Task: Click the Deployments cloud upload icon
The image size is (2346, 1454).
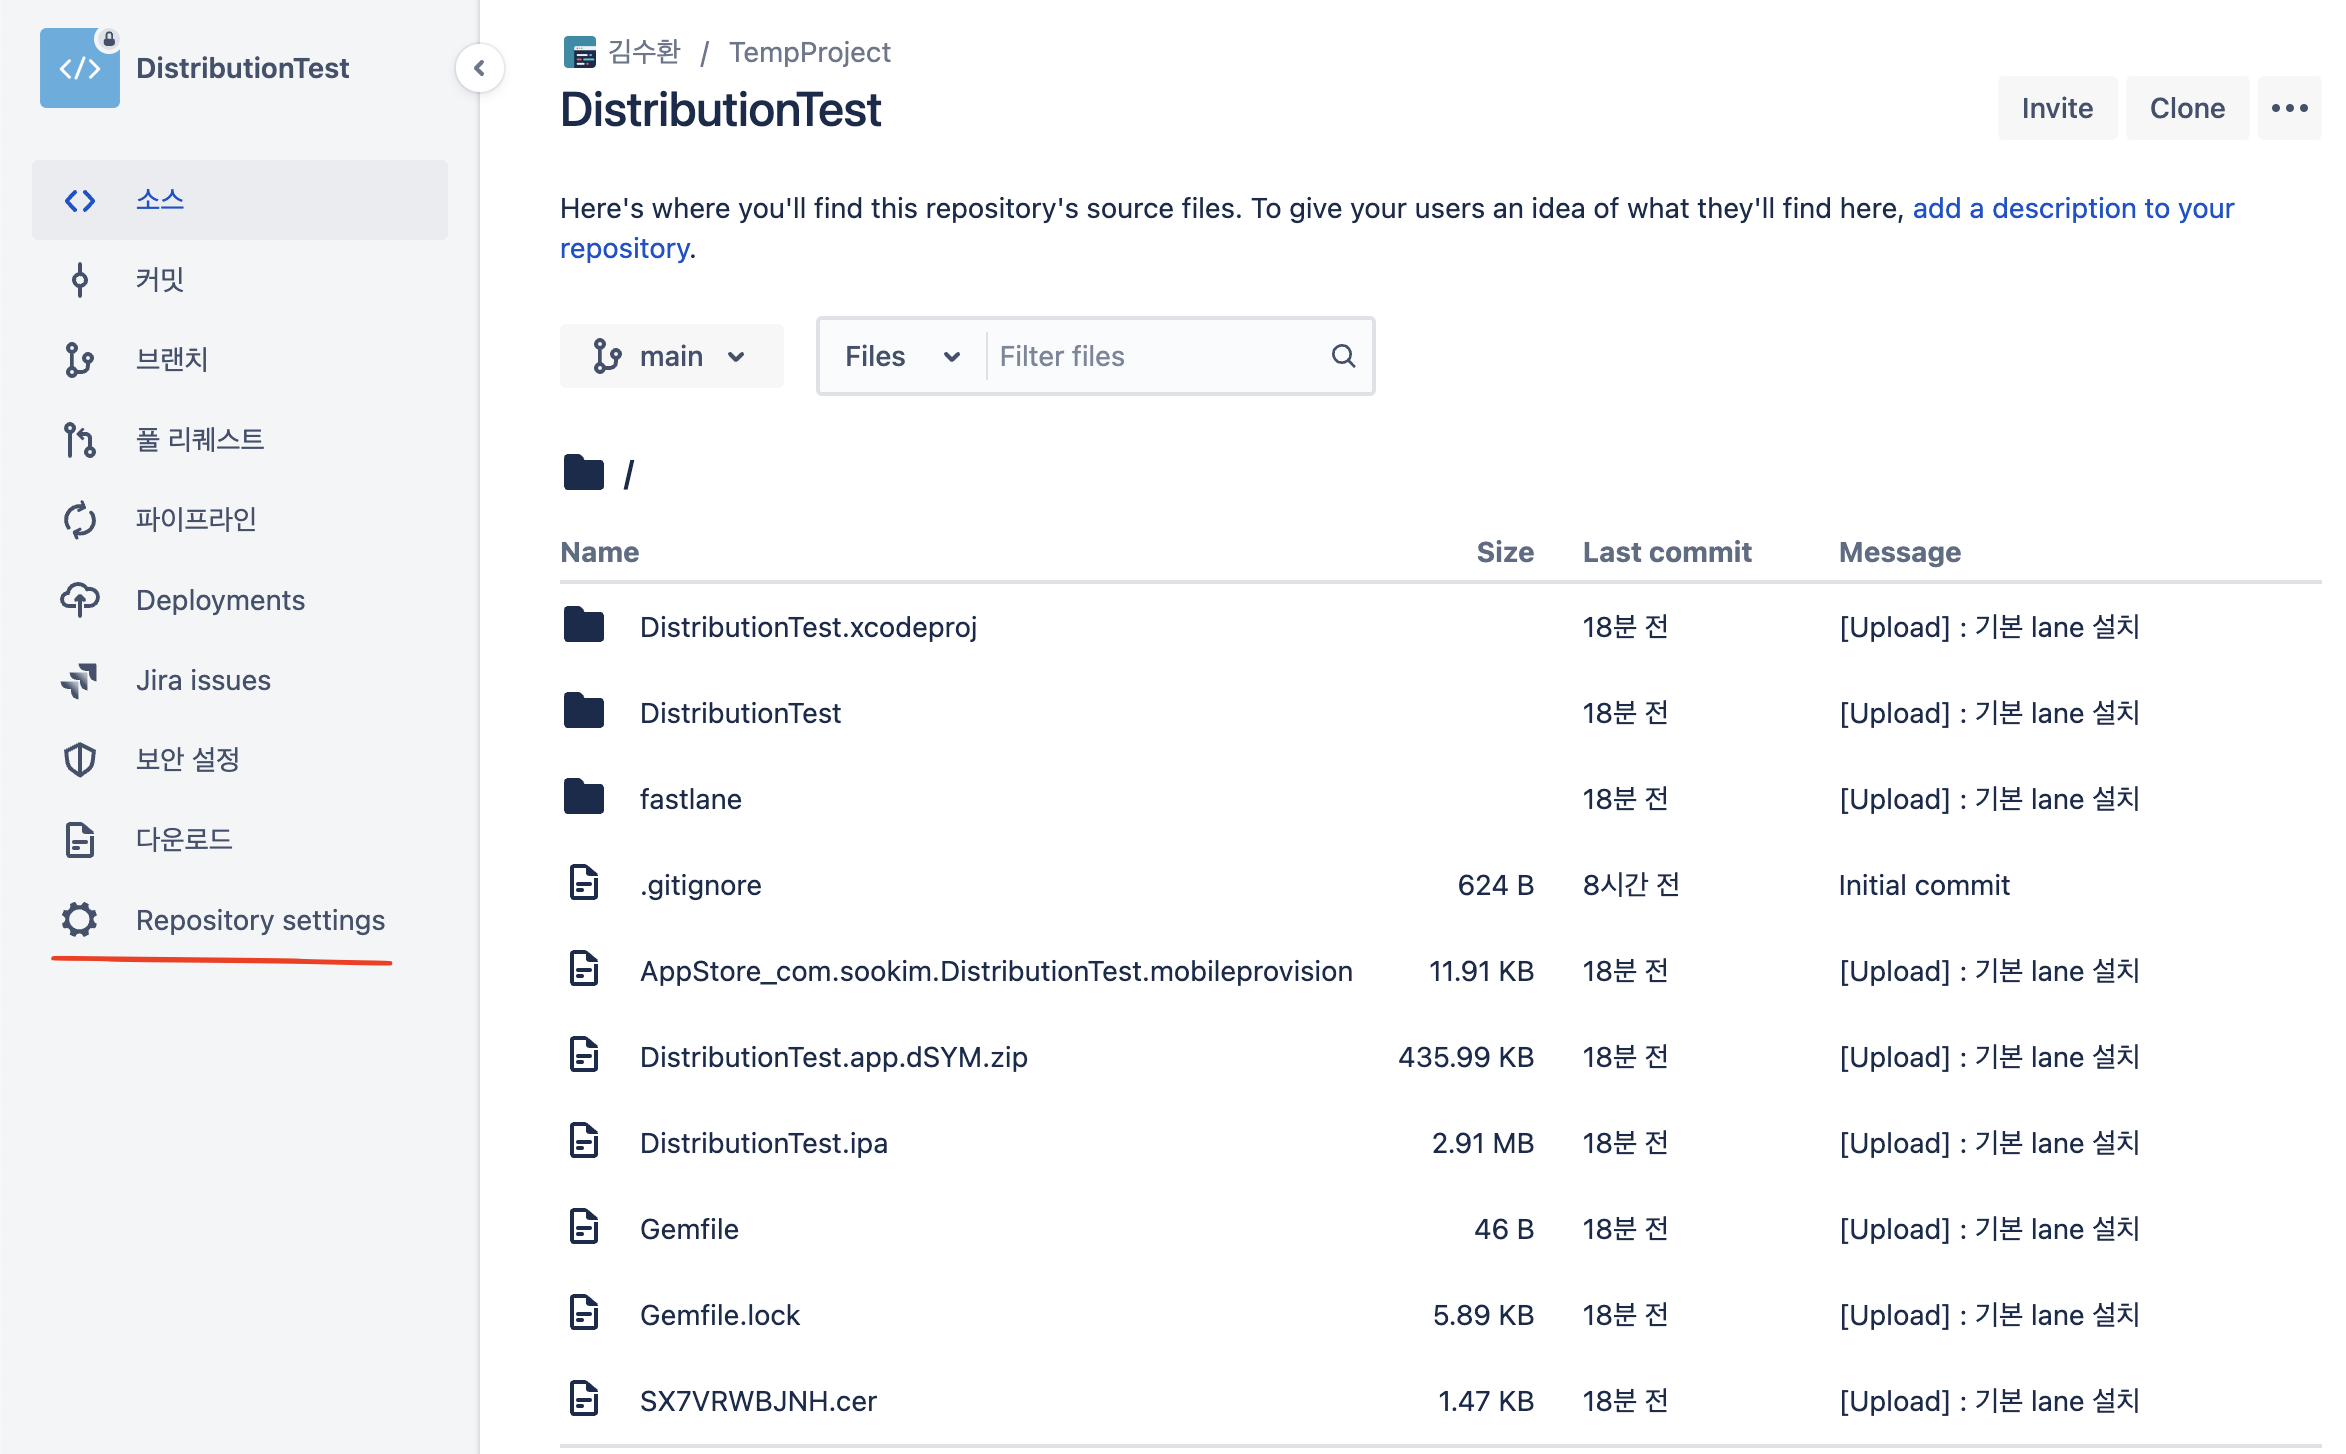Action: [80, 600]
